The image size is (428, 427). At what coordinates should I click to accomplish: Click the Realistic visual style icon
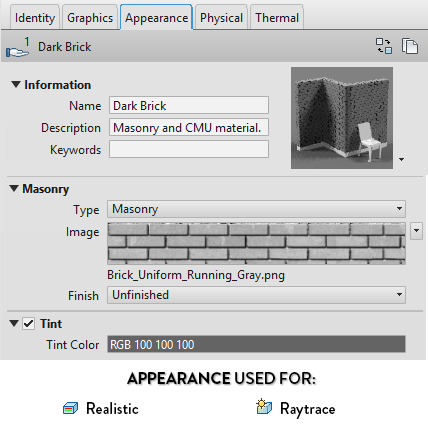pyautogui.click(x=70, y=408)
